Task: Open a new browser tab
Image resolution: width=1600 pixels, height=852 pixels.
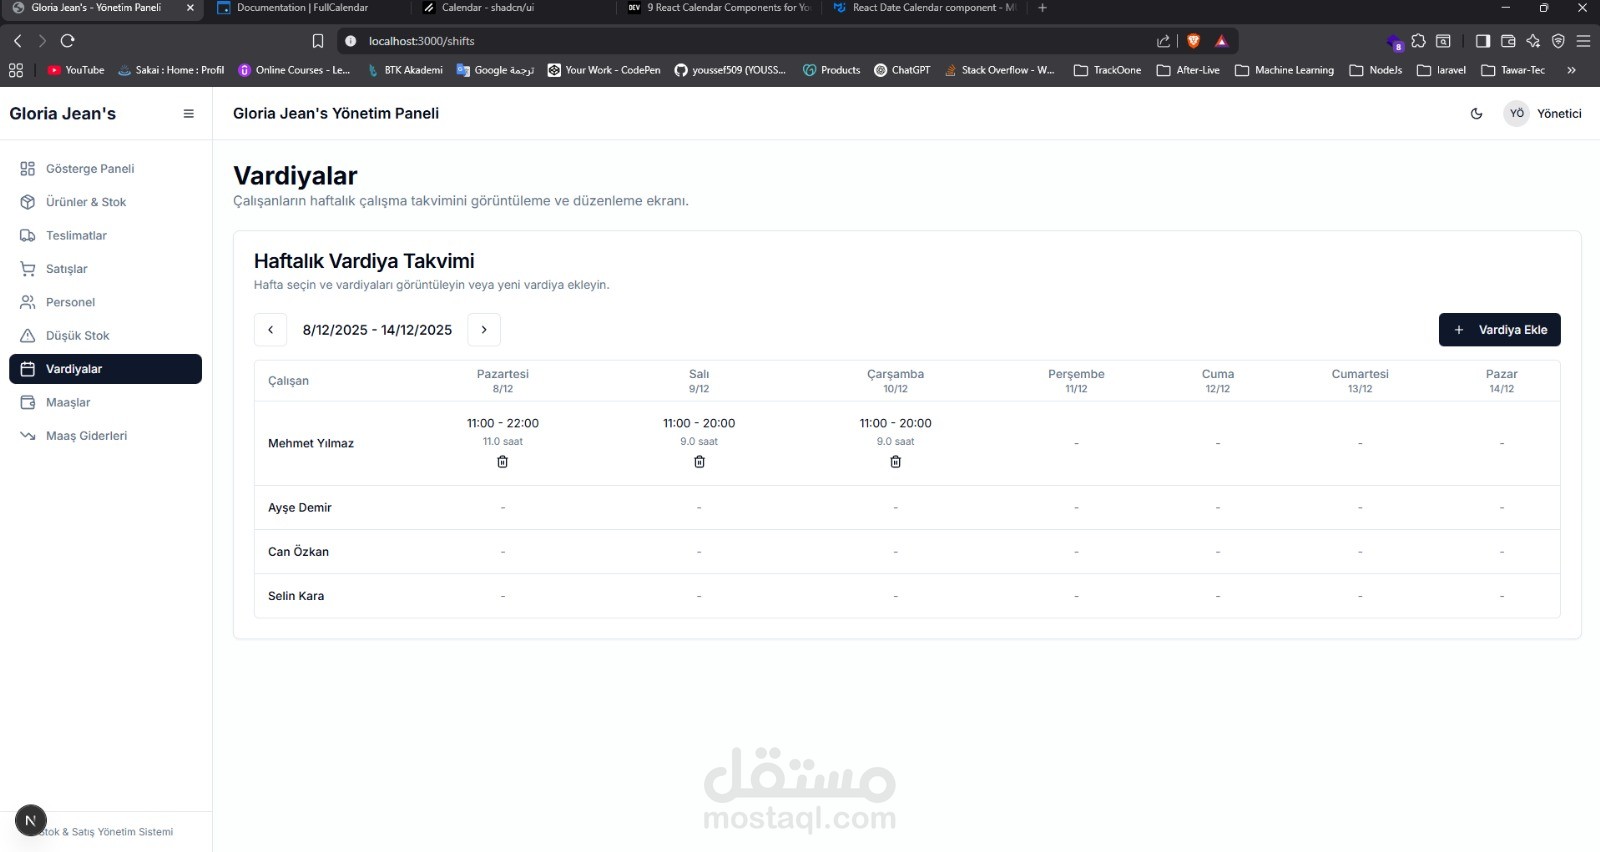Action: click(x=1042, y=8)
